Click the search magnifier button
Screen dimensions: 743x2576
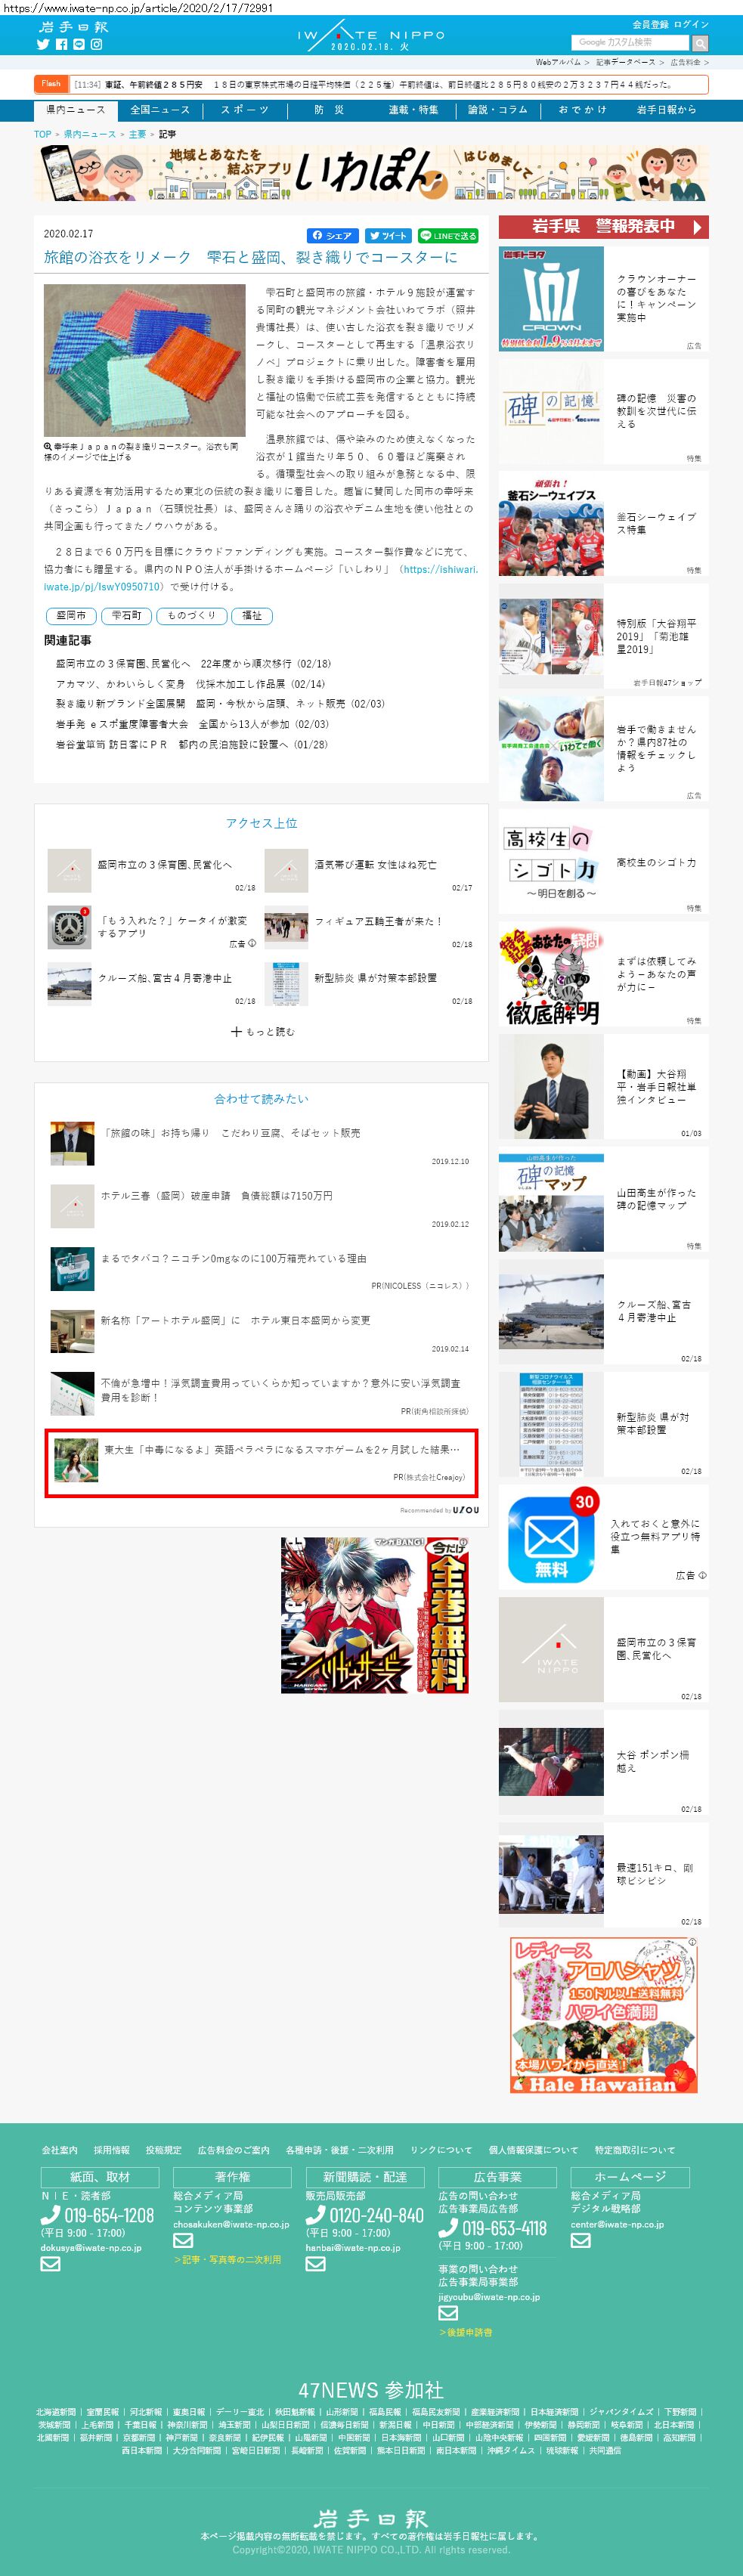(x=700, y=43)
